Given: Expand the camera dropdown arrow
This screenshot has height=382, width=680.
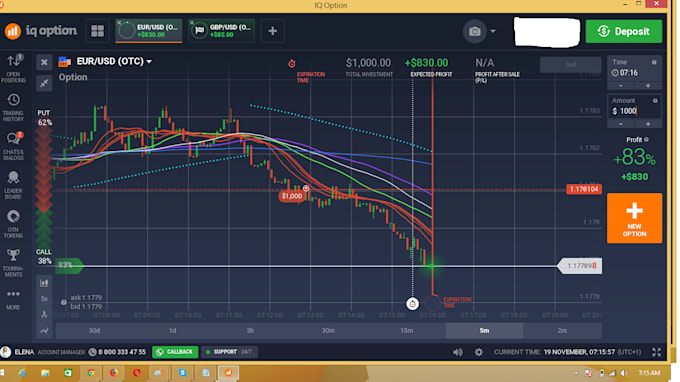Looking at the screenshot, I should (493, 31).
